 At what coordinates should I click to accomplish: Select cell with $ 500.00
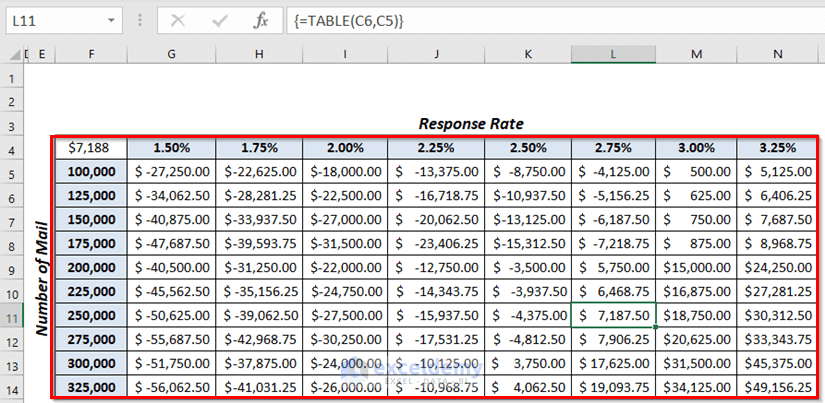[x=696, y=172]
